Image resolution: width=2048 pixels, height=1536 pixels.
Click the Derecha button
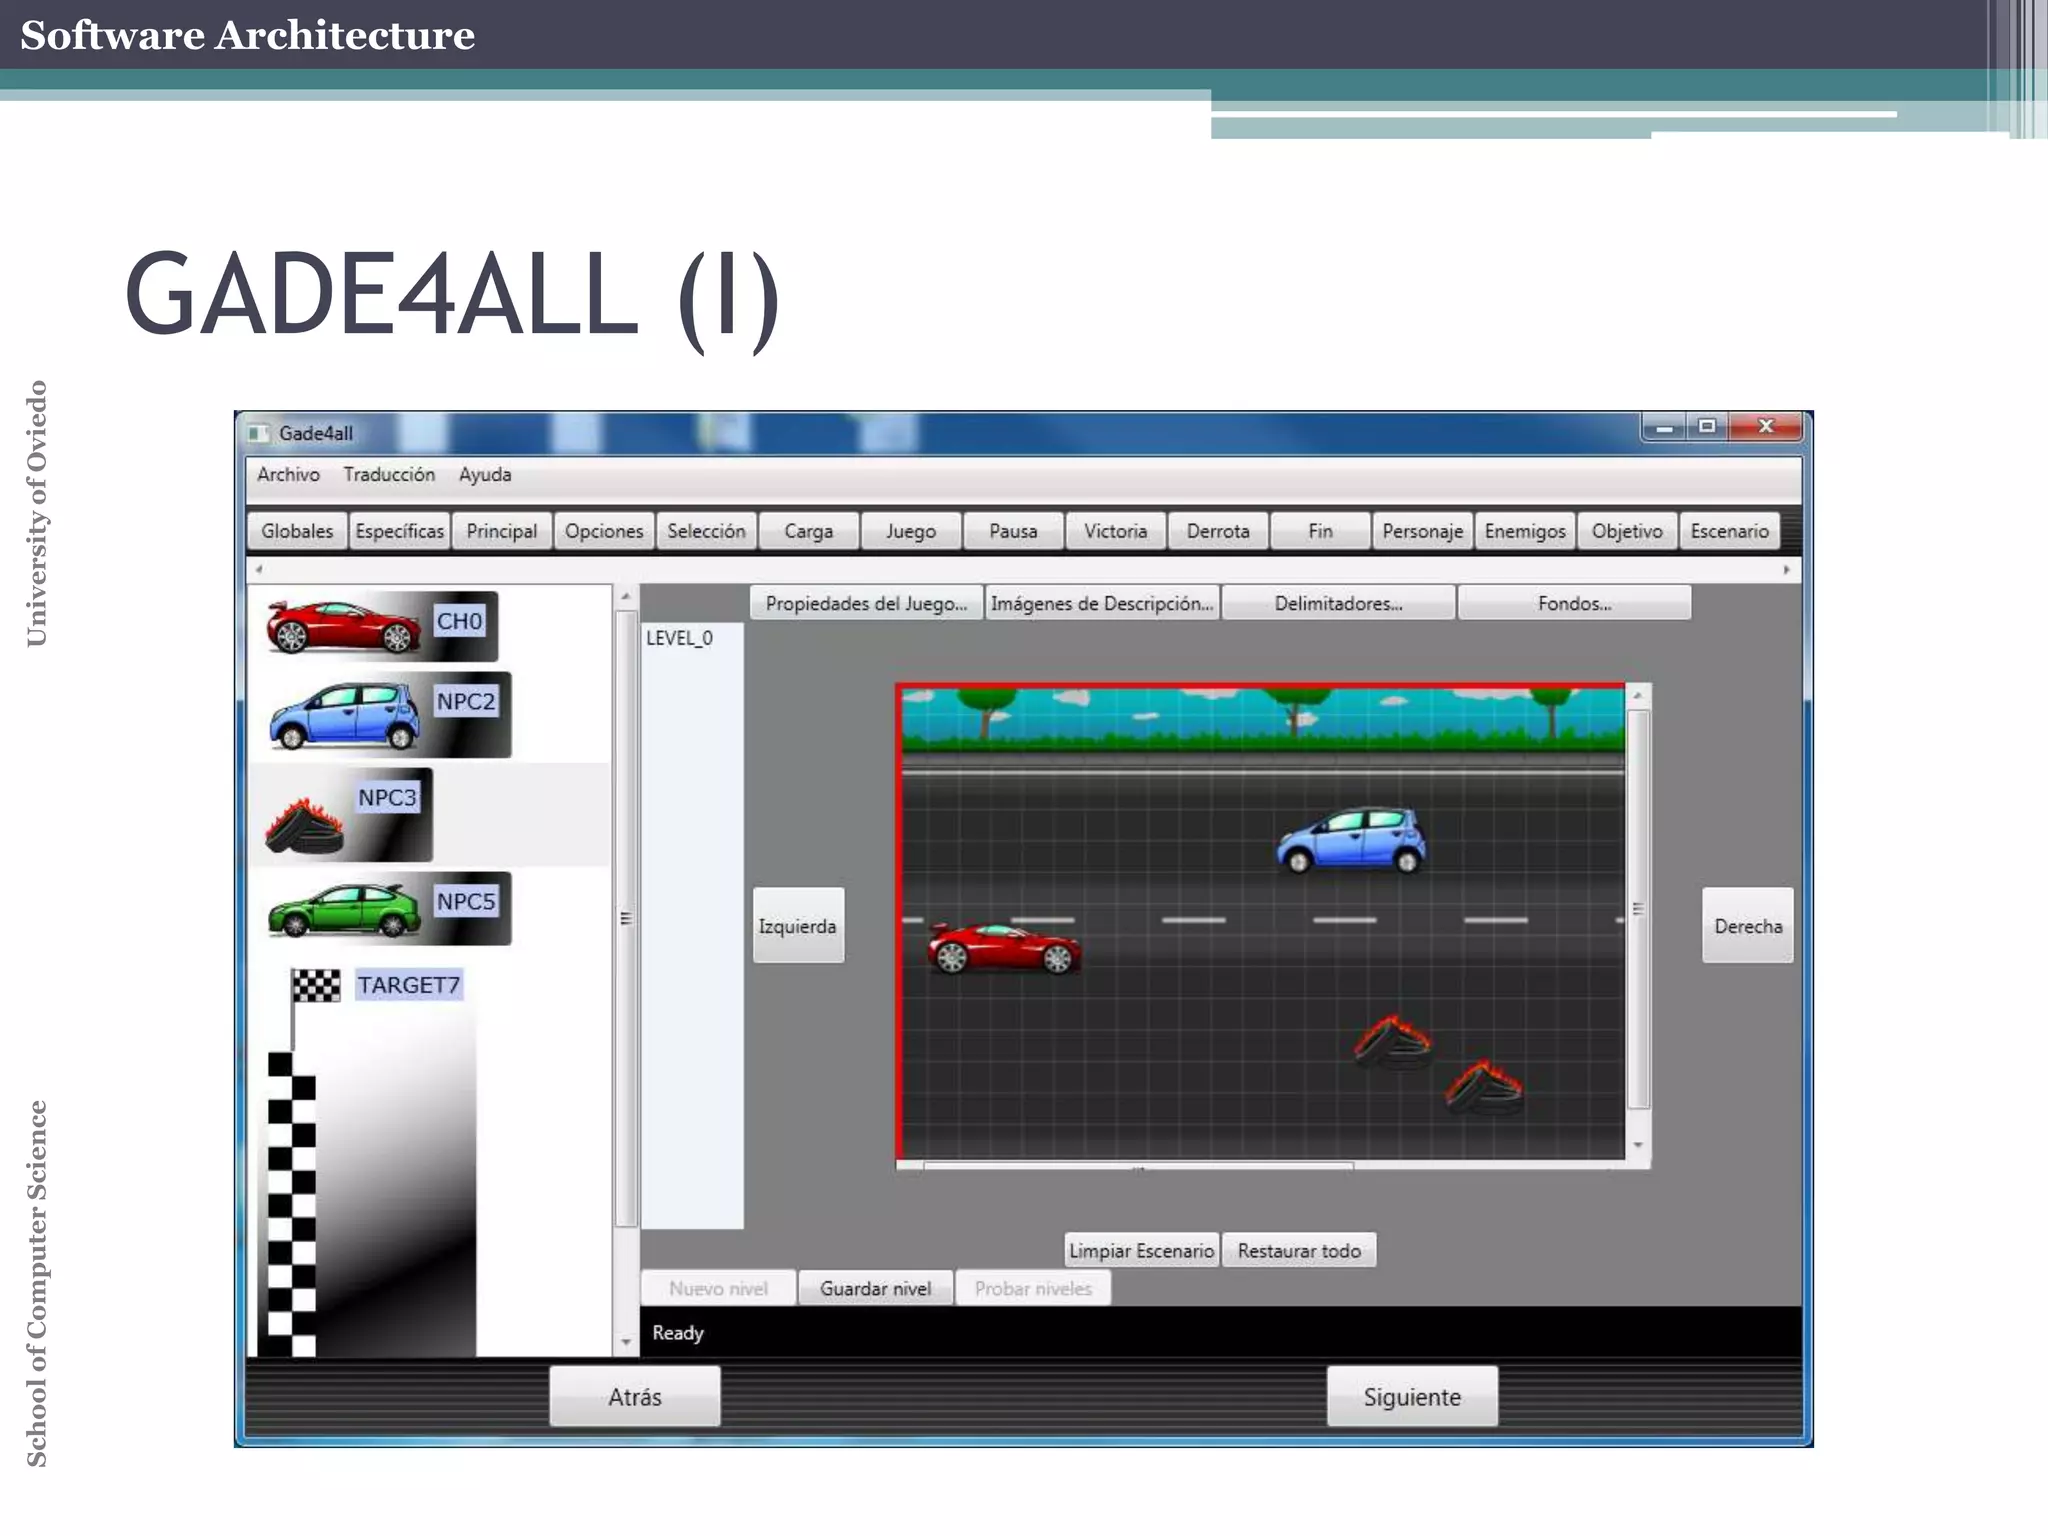(x=1748, y=925)
